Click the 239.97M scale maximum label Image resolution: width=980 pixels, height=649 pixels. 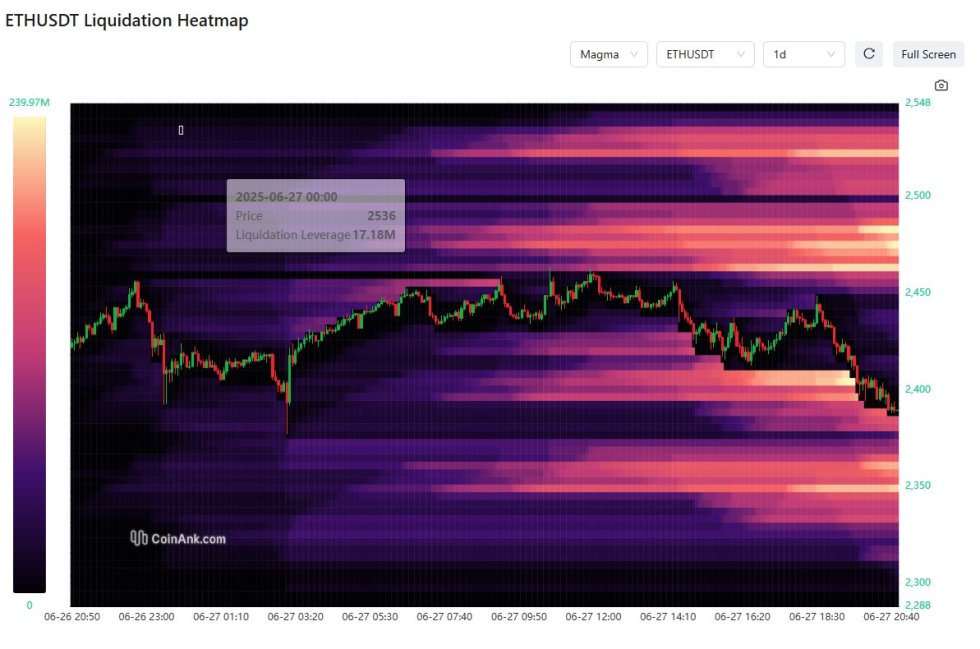[x=29, y=103]
